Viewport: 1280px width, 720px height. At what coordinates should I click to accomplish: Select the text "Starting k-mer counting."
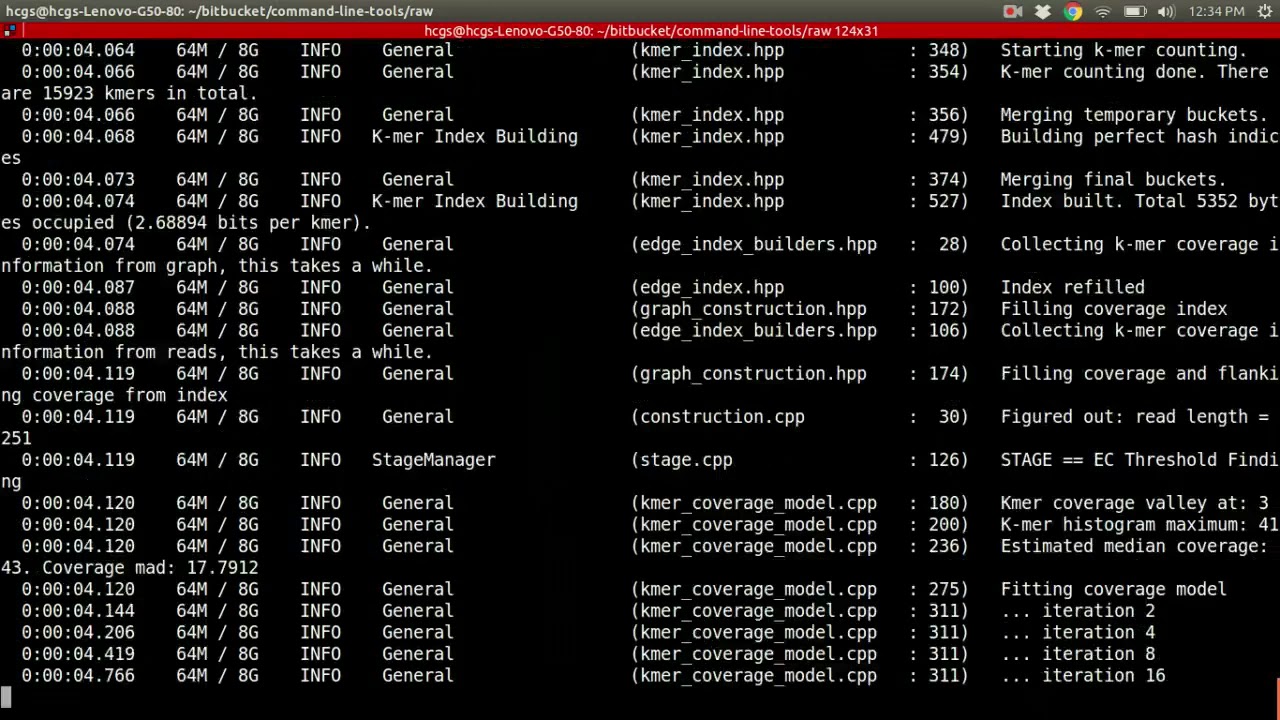click(1124, 50)
